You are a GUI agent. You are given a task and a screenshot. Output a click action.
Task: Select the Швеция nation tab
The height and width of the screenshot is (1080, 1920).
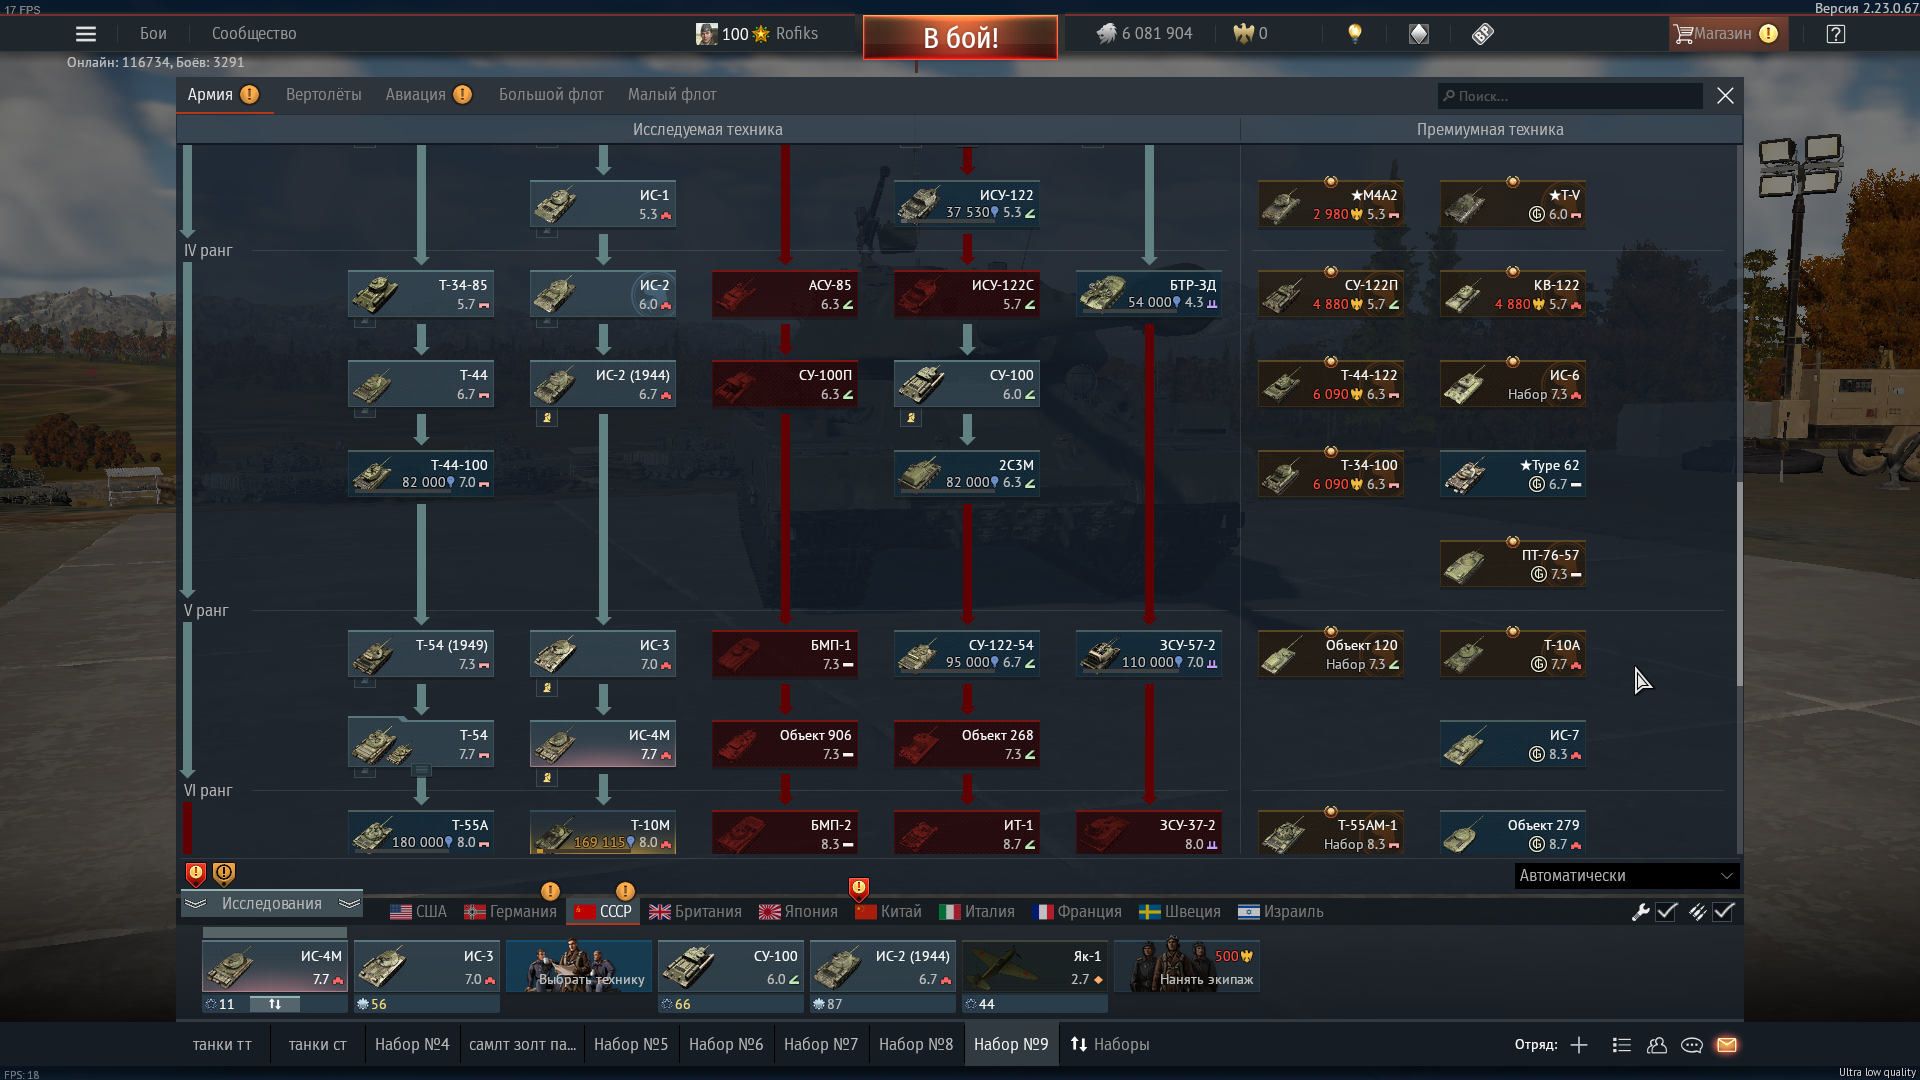point(1180,912)
